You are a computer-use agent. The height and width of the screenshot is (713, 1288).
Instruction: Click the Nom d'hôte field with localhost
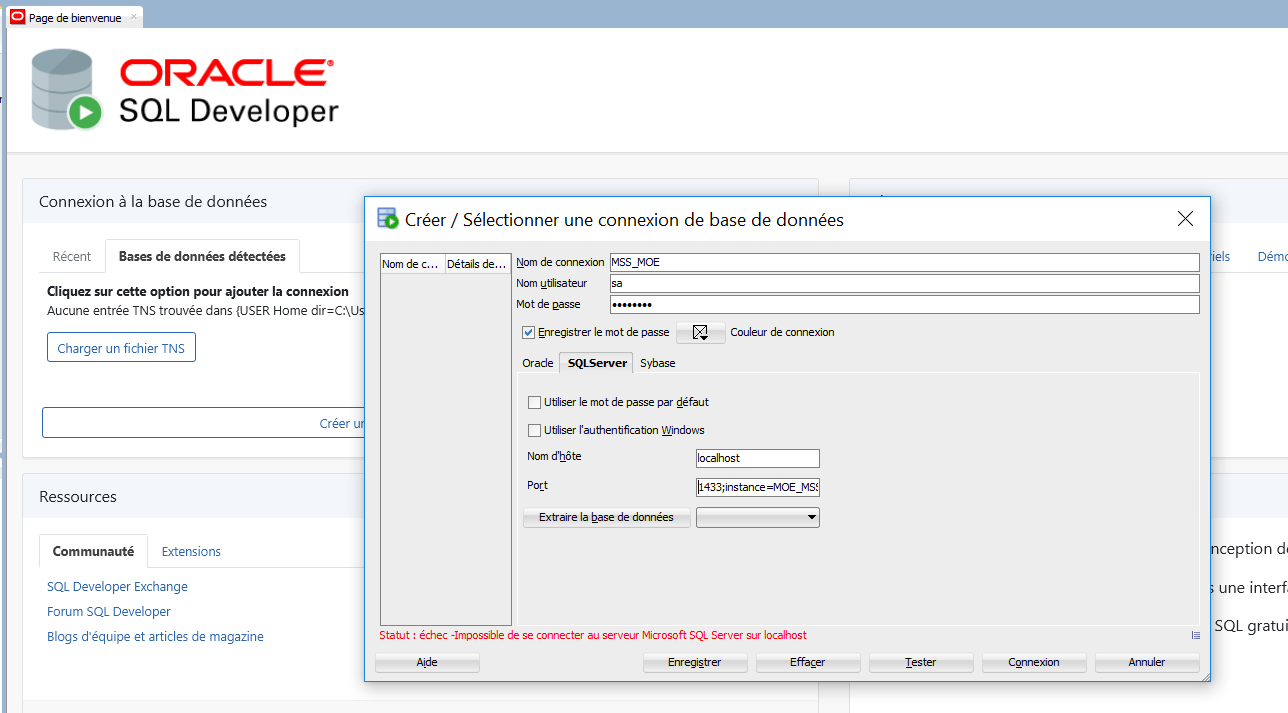(x=758, y=458)
